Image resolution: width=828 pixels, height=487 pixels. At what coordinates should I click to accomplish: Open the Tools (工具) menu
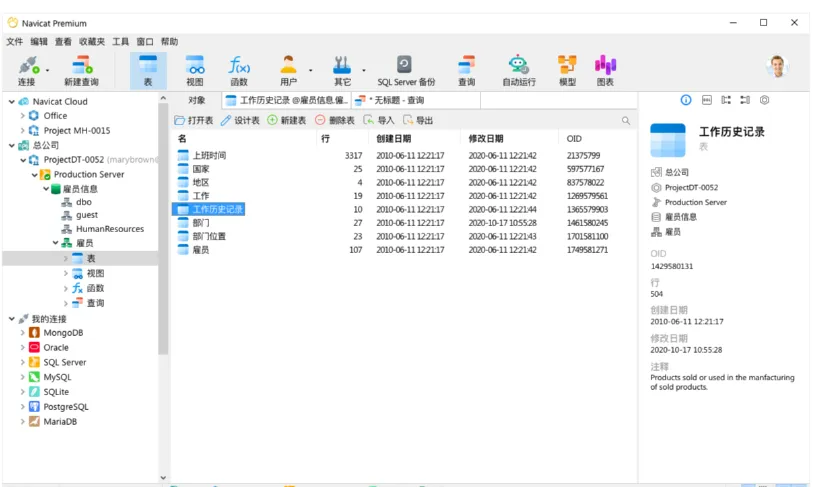click(x=120, y=42)
